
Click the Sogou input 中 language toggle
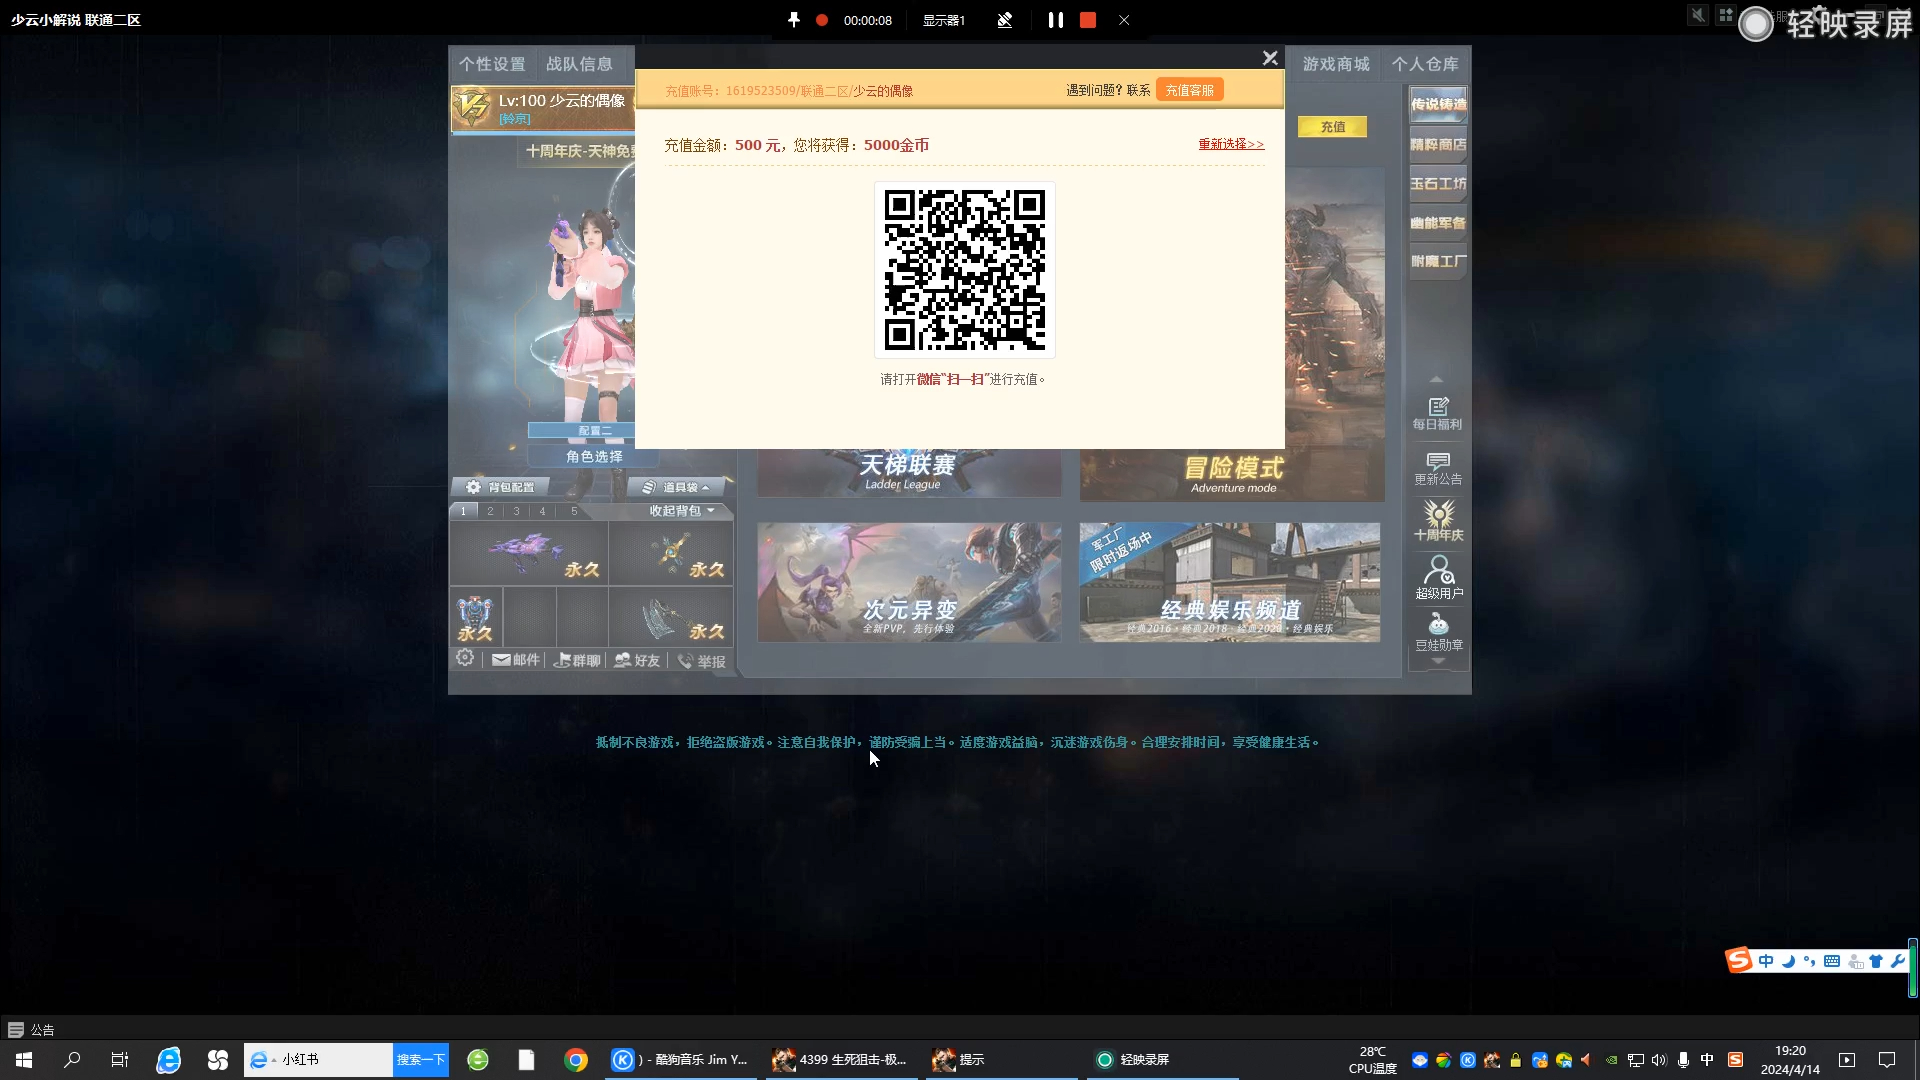[x=1766, y=961]
